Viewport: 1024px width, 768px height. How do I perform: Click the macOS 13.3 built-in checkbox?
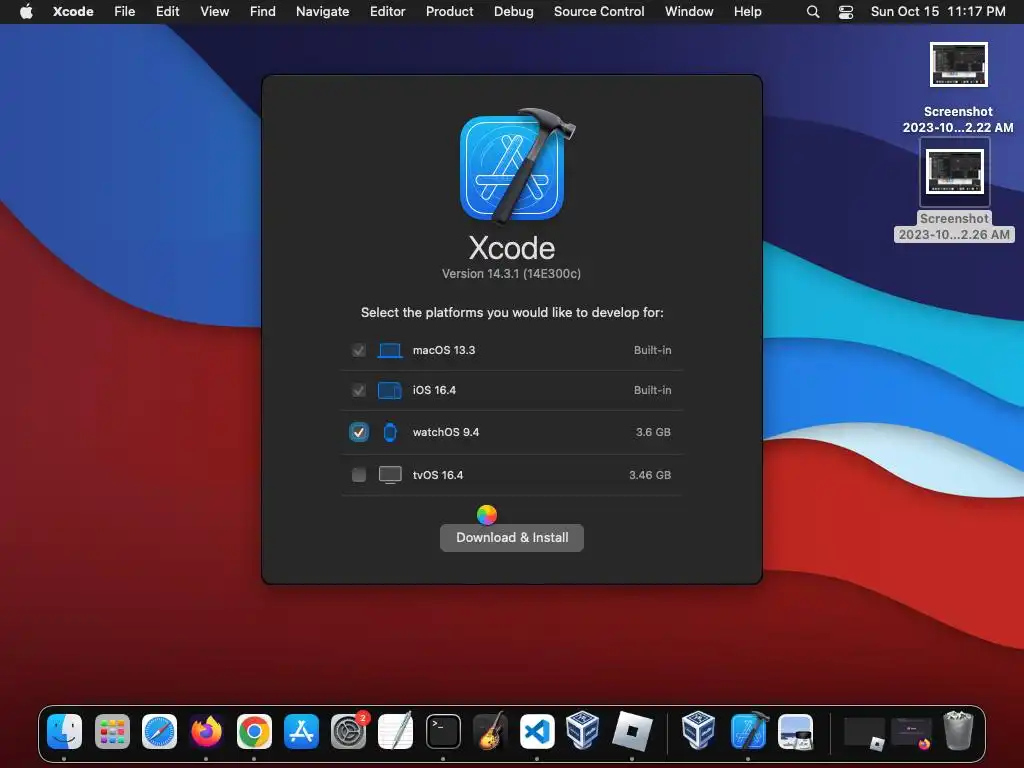359,350
